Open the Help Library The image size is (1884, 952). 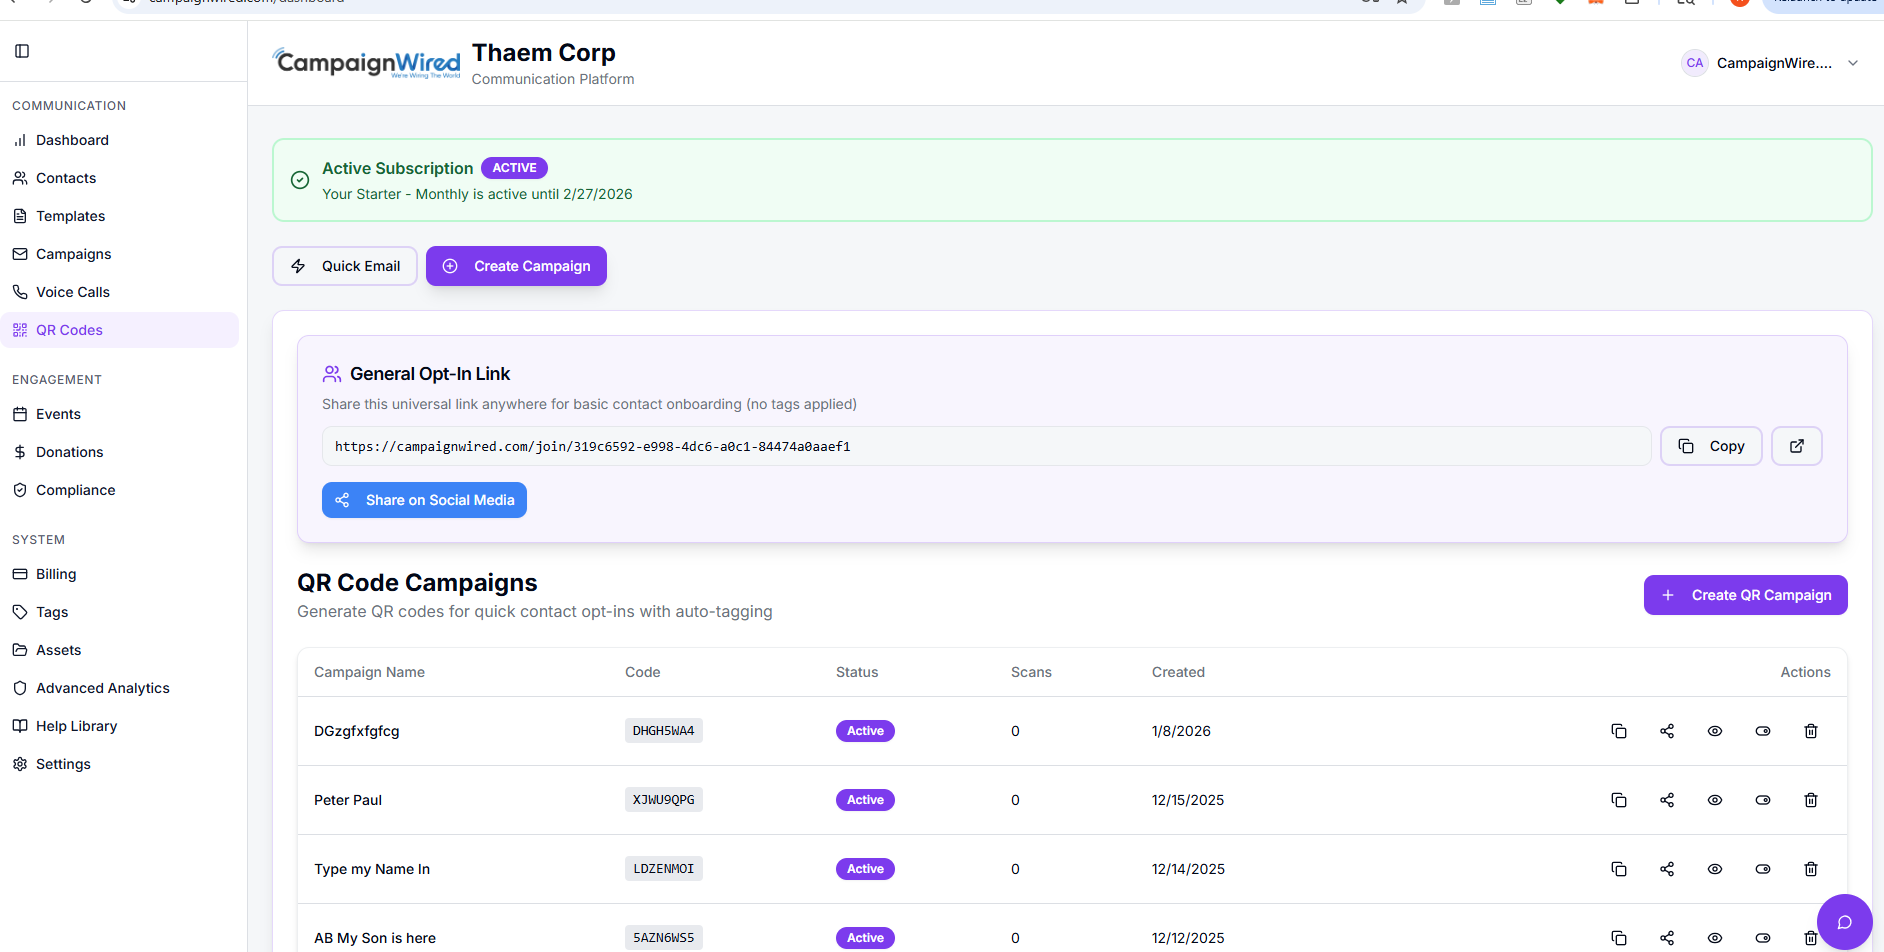[119, 726]
